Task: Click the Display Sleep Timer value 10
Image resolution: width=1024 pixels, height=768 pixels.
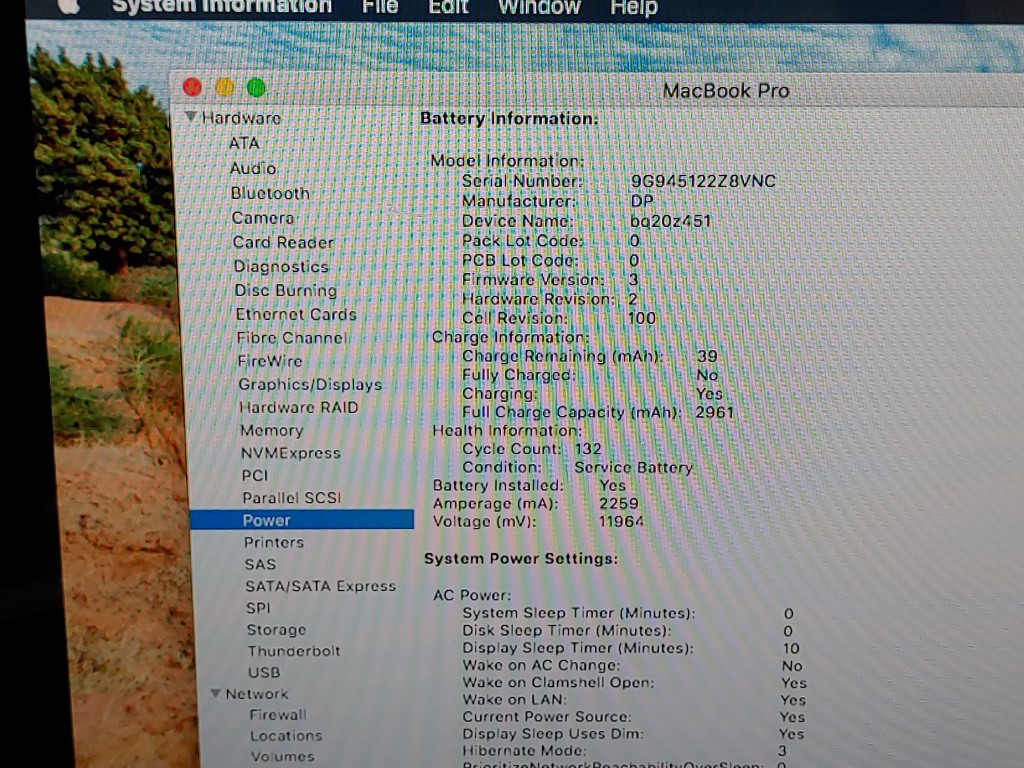Action: point(791,648)
